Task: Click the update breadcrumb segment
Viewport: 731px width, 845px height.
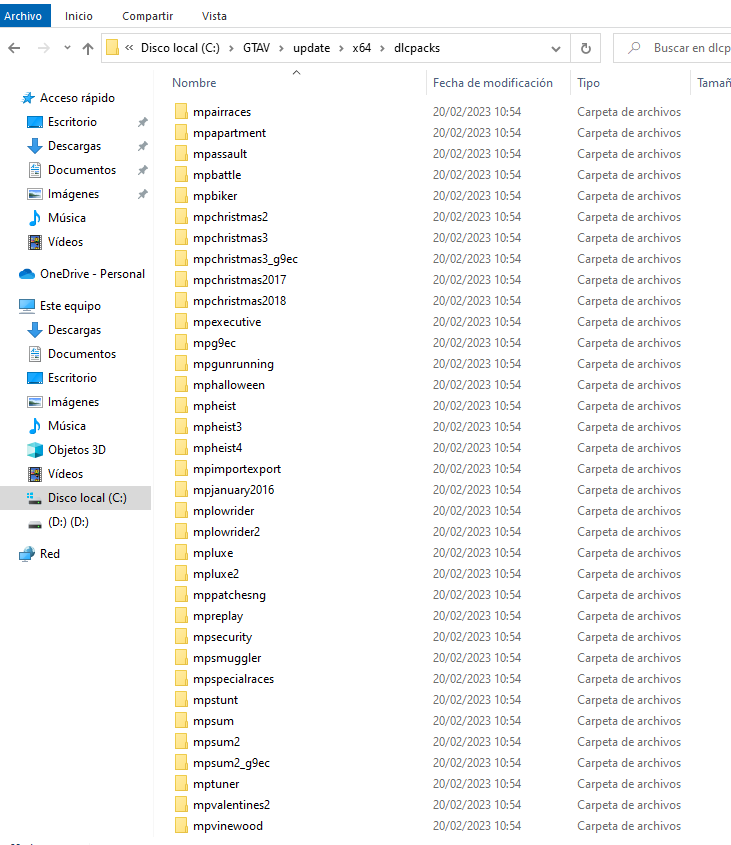Action: click(312, 48)
